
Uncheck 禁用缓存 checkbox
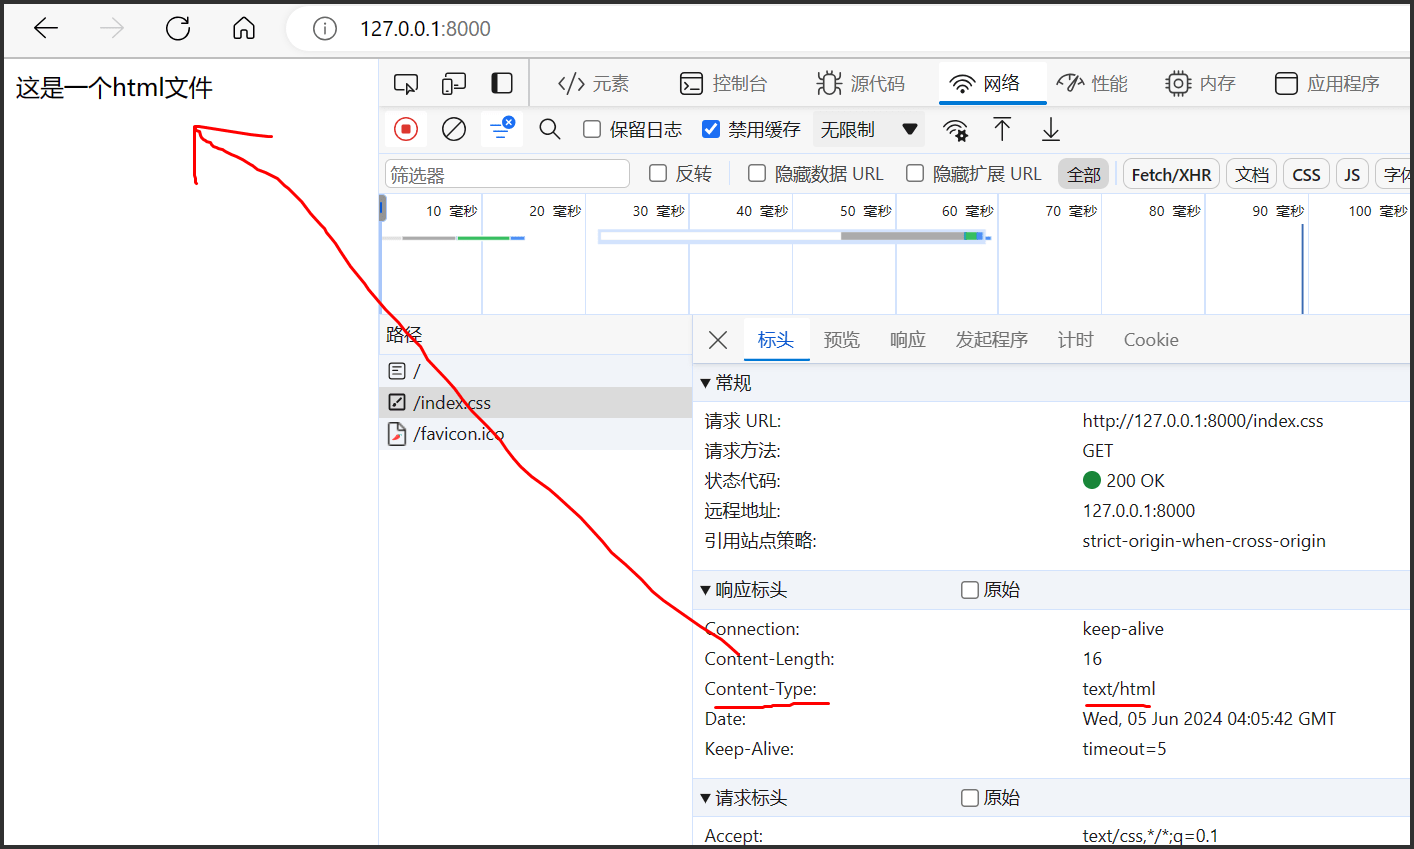pos(711,129)
